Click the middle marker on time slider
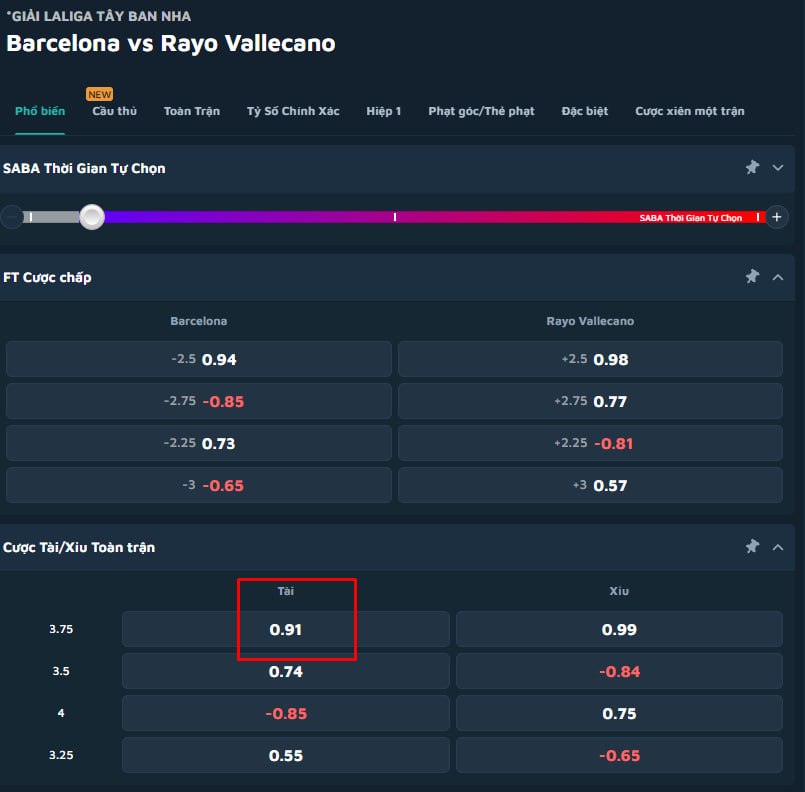The width and height of the screenshot is (805, 792). point(394,217)
